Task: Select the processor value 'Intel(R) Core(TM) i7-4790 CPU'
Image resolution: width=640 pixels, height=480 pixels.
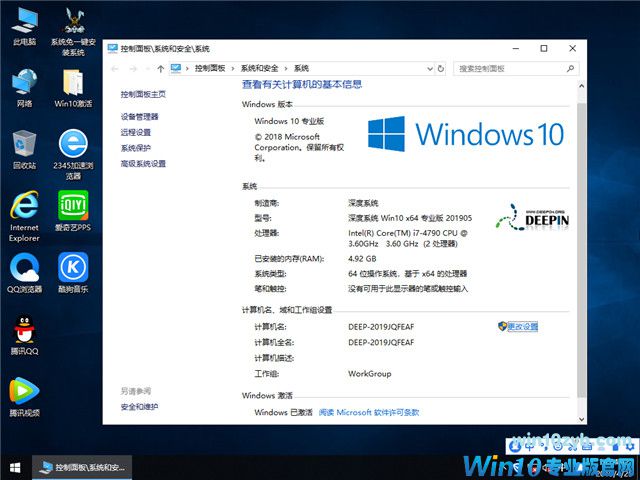Action: point(402,233)
